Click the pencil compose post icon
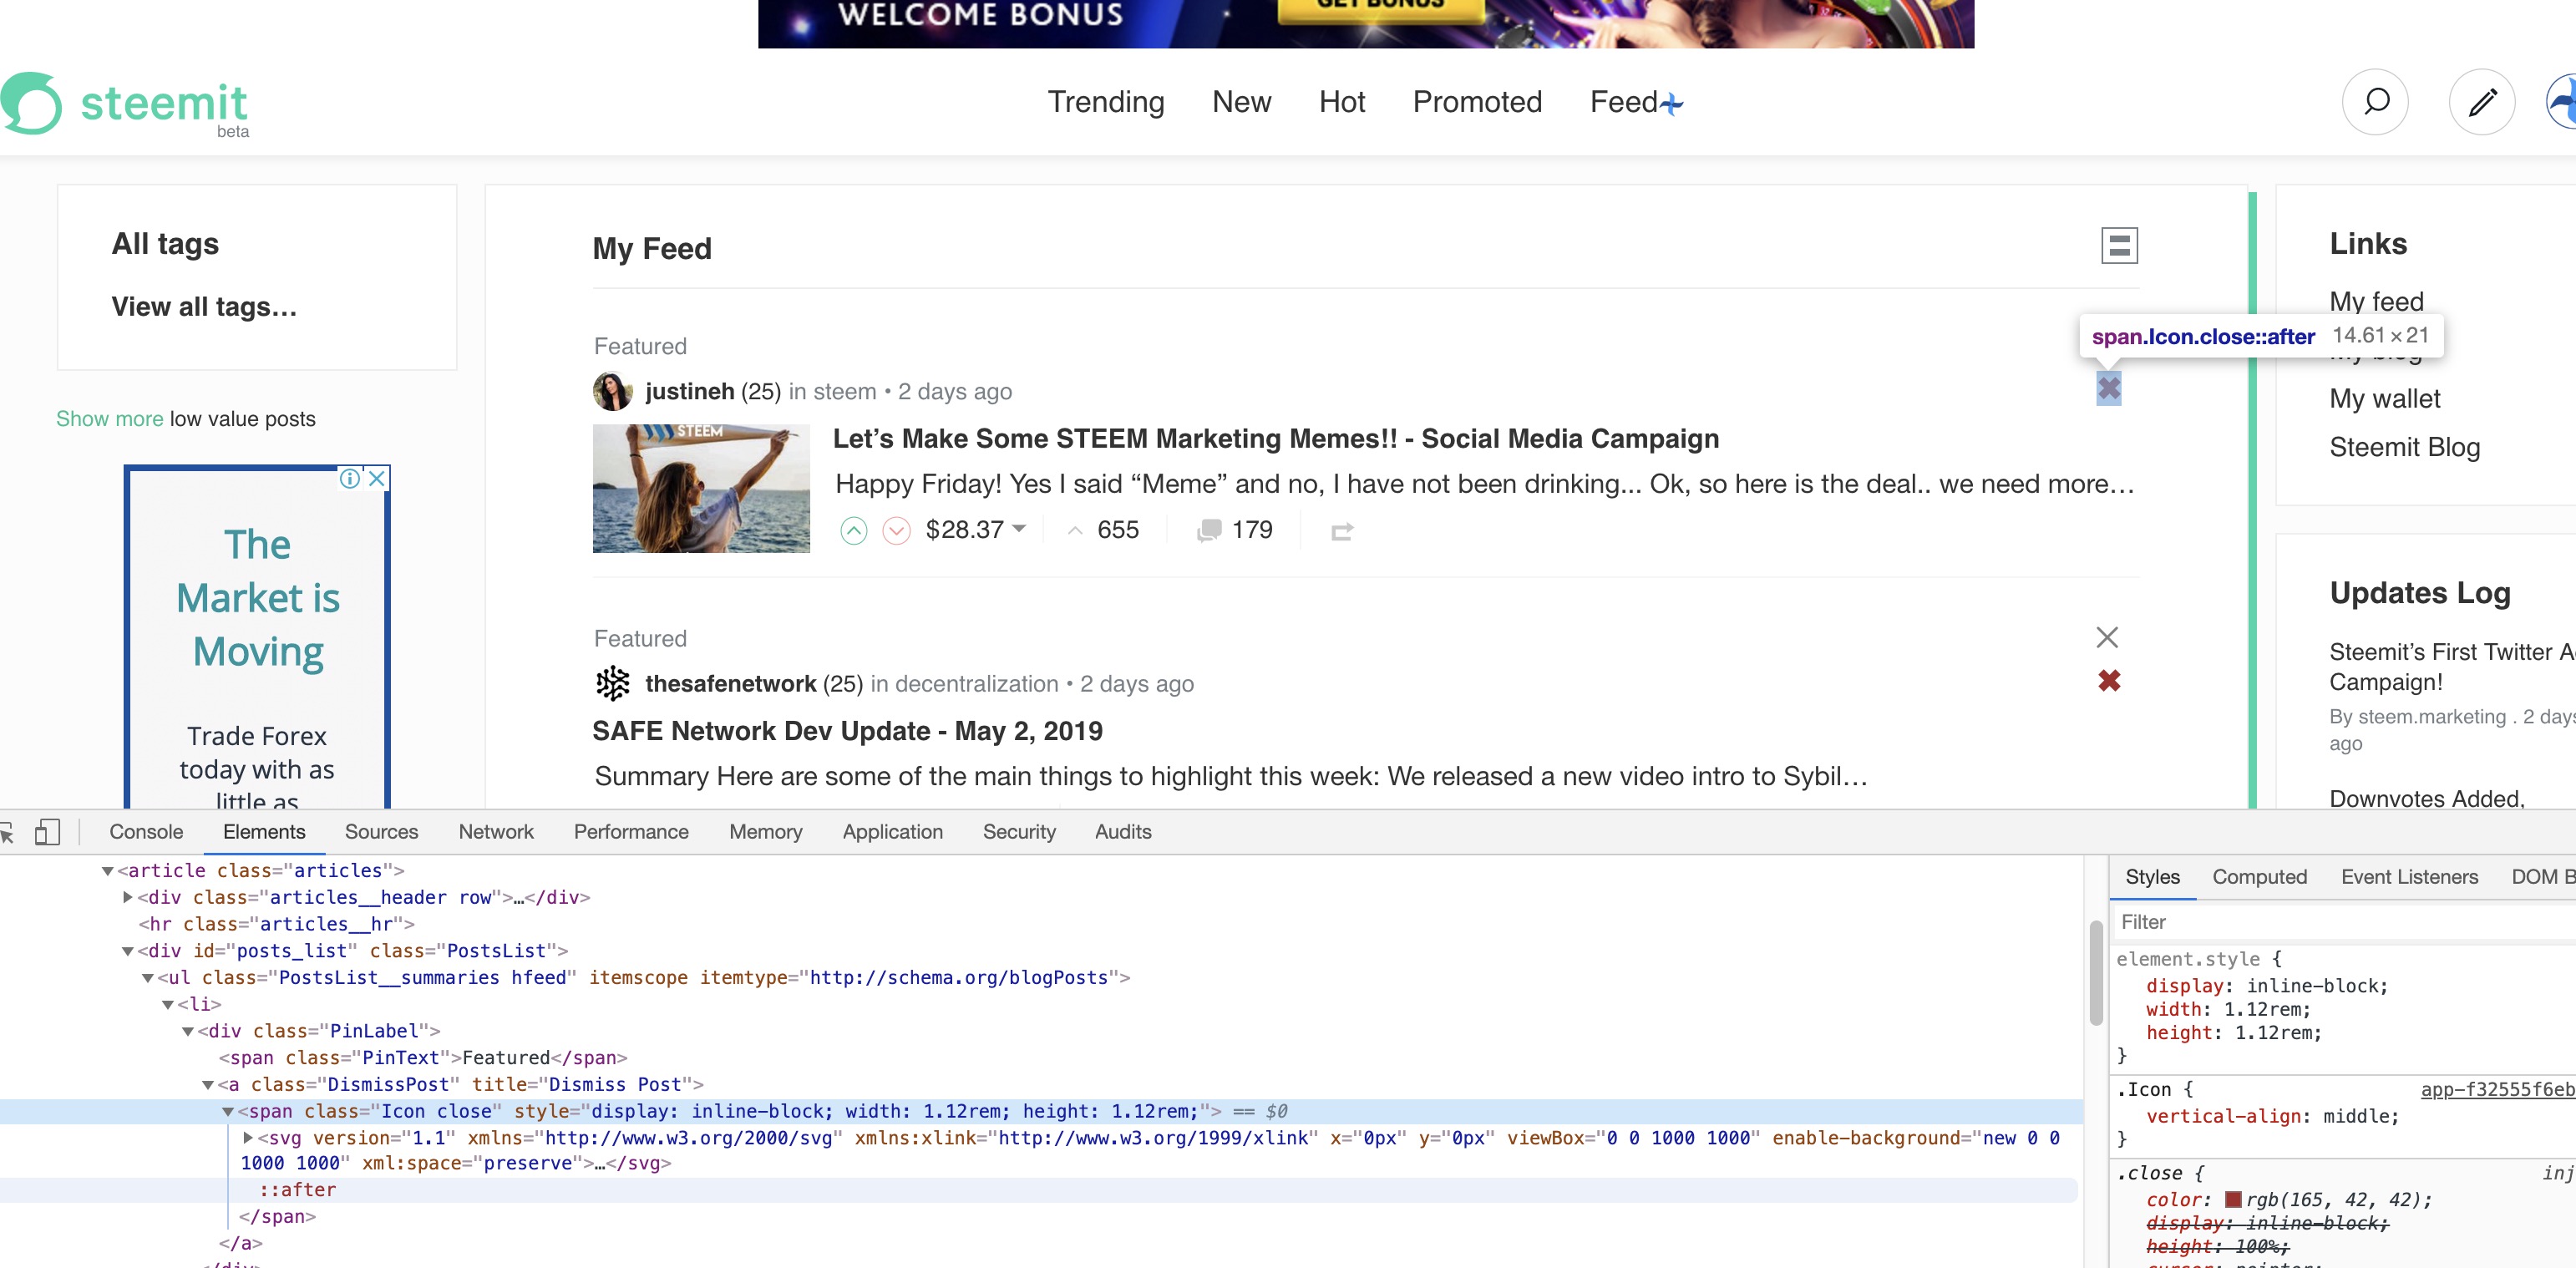 pos(2482,102)
